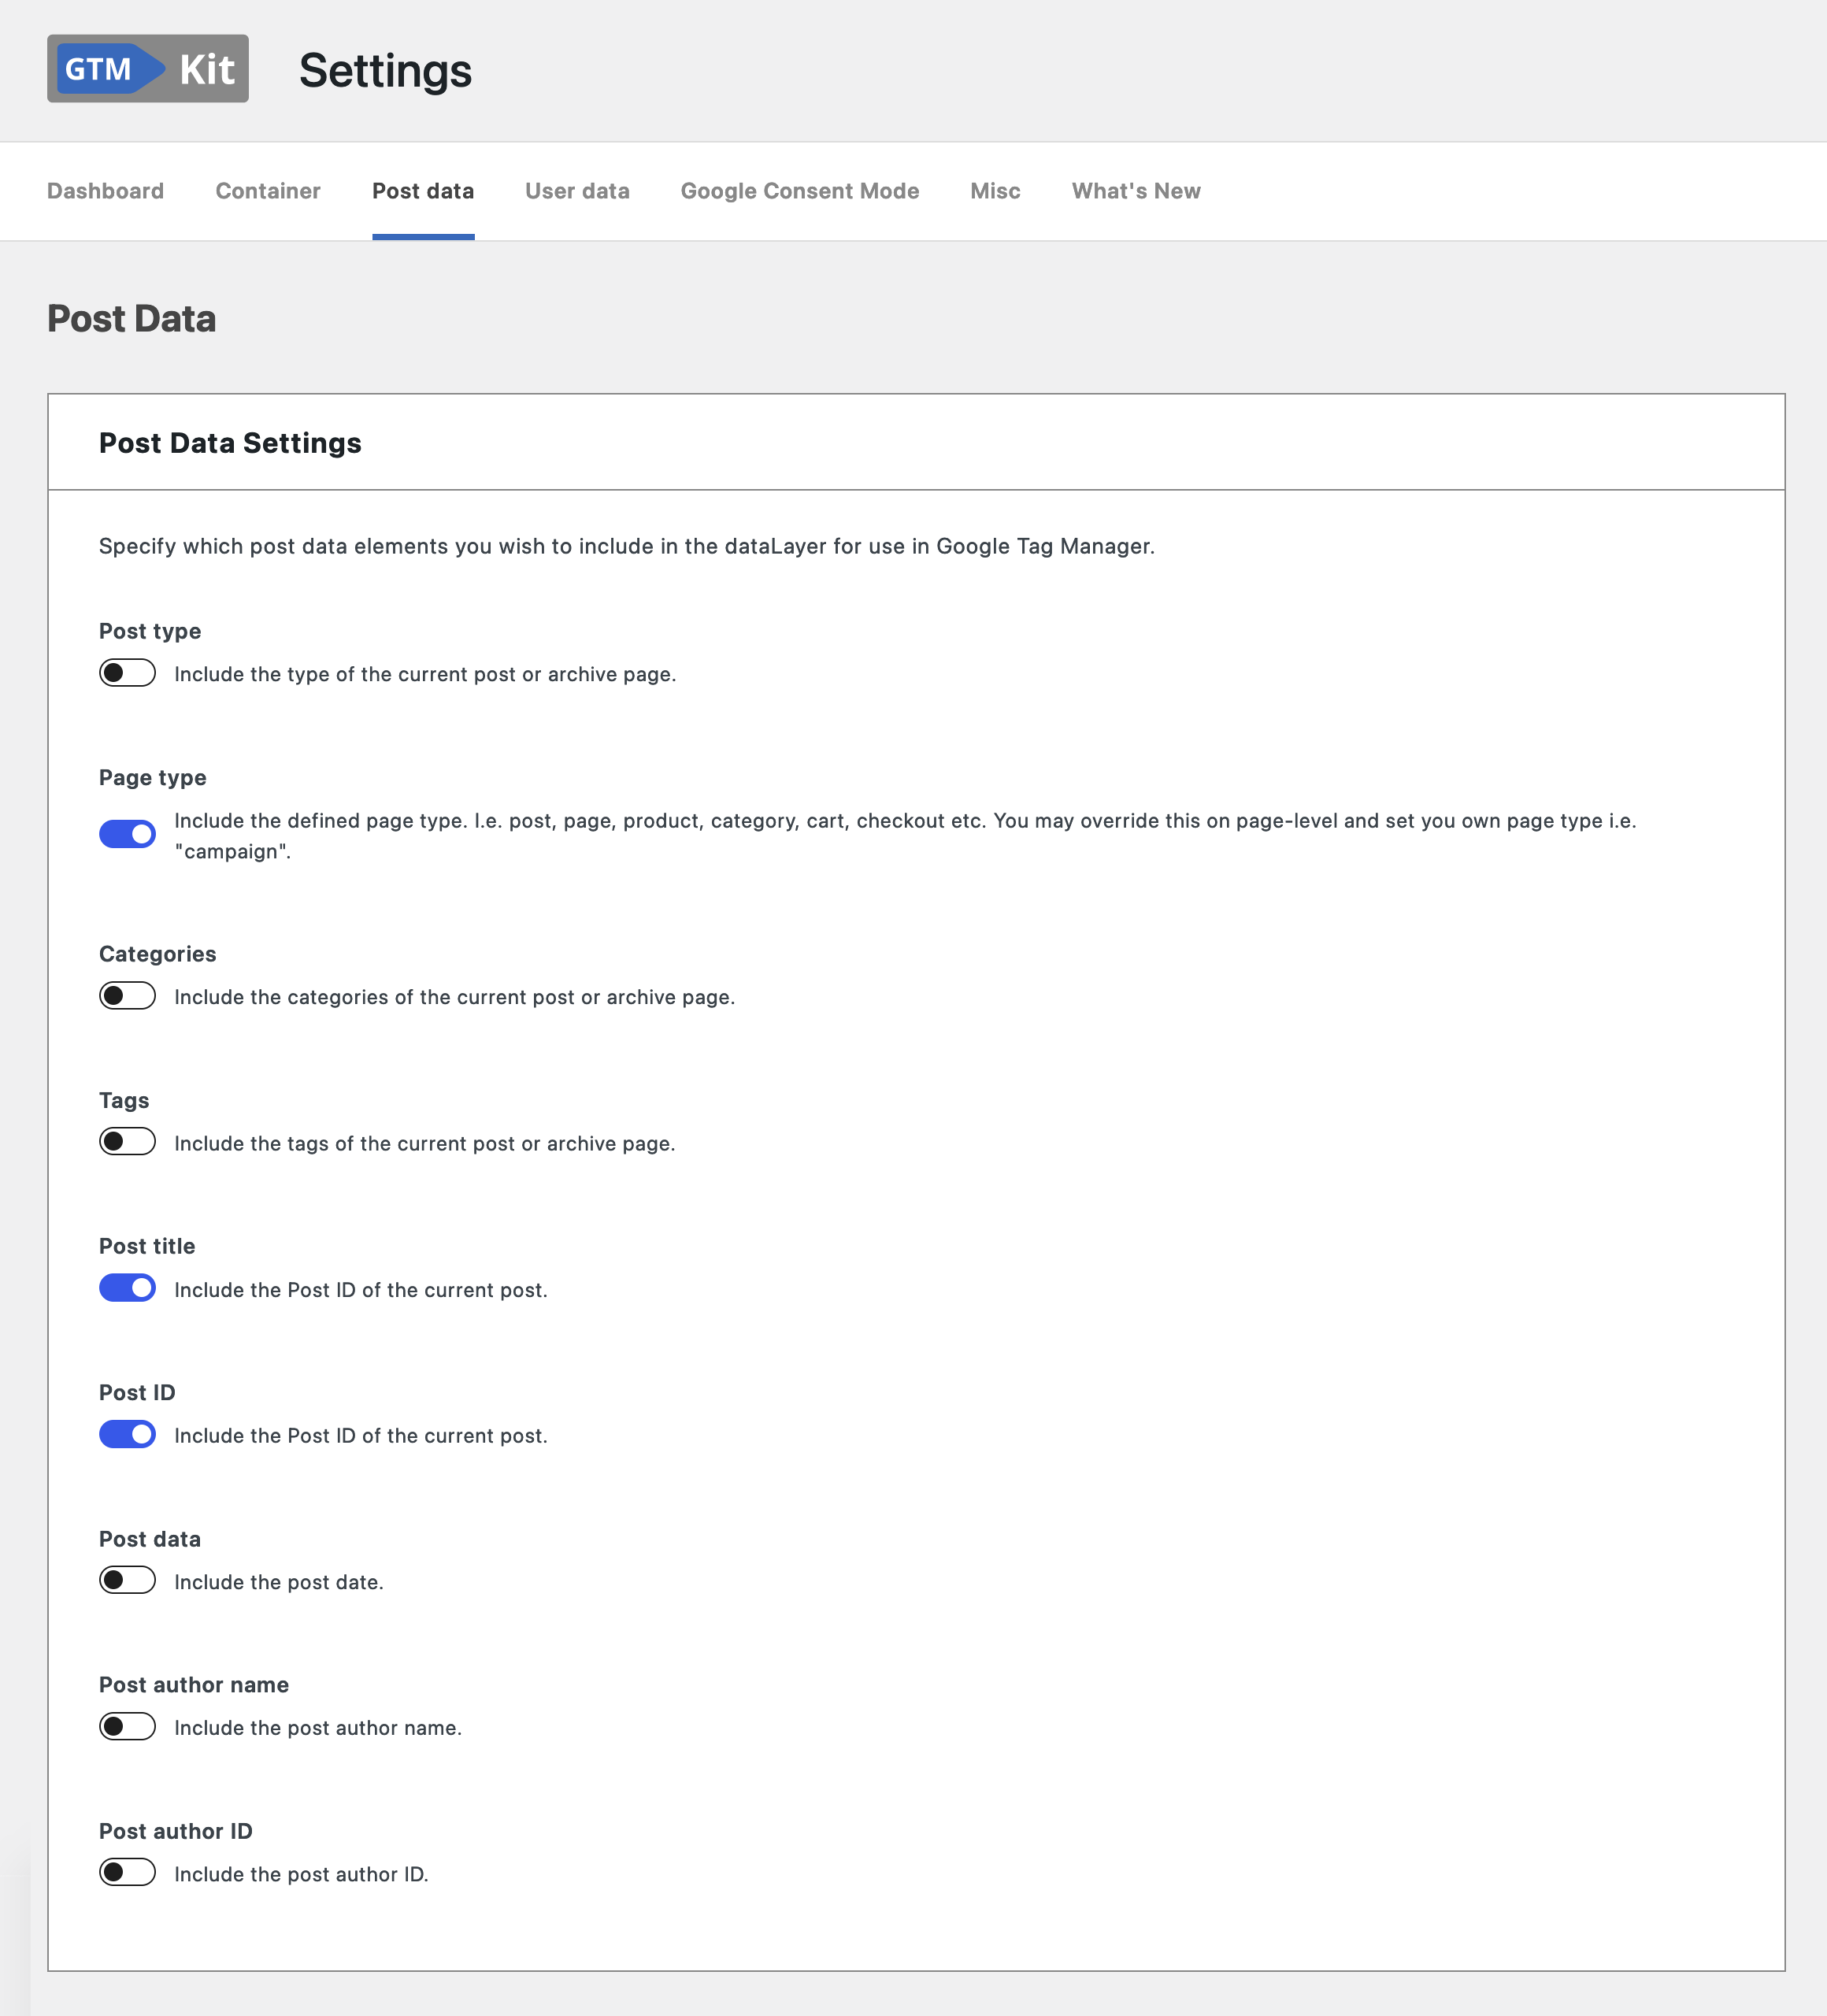Switch to Container settings tab

point(267,190)
